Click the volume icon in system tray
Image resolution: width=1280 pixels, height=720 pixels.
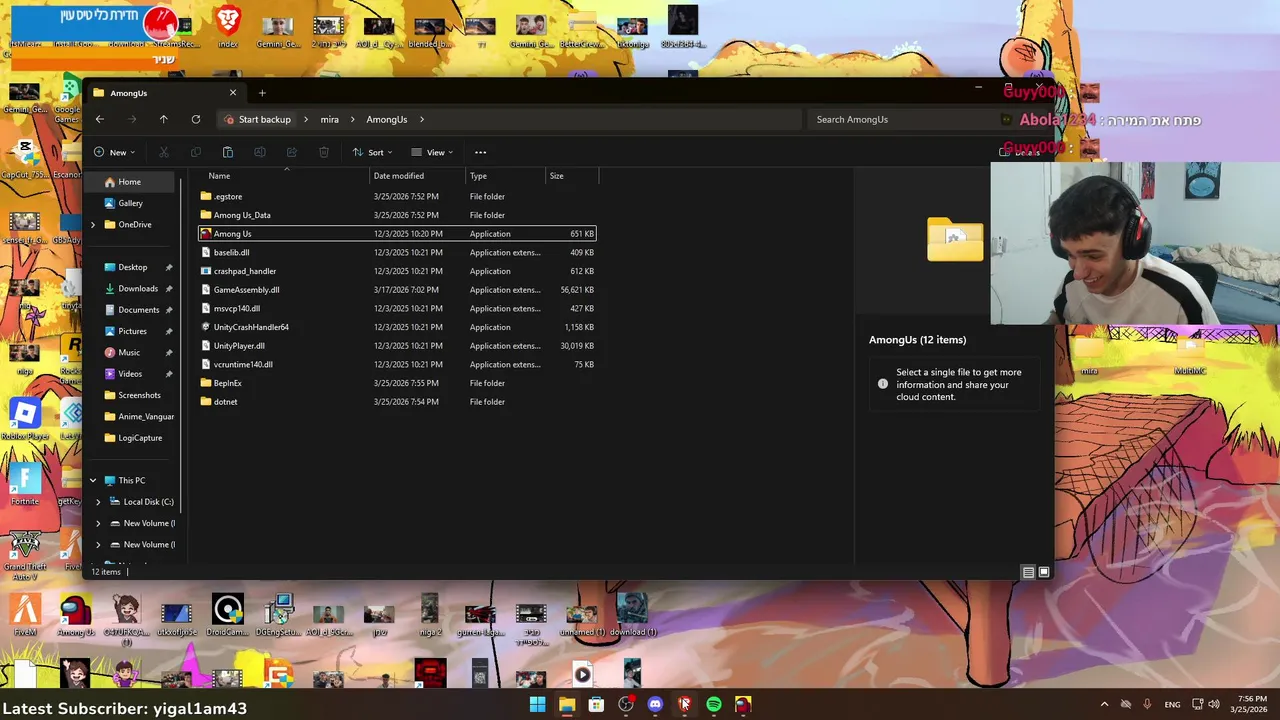[1215, 704]
